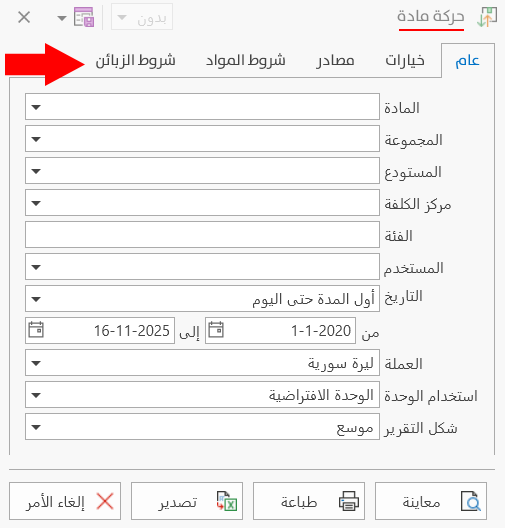Screen dimensions: 505x528
Task: Click the معاينة preview button
Action: (431, 501)
